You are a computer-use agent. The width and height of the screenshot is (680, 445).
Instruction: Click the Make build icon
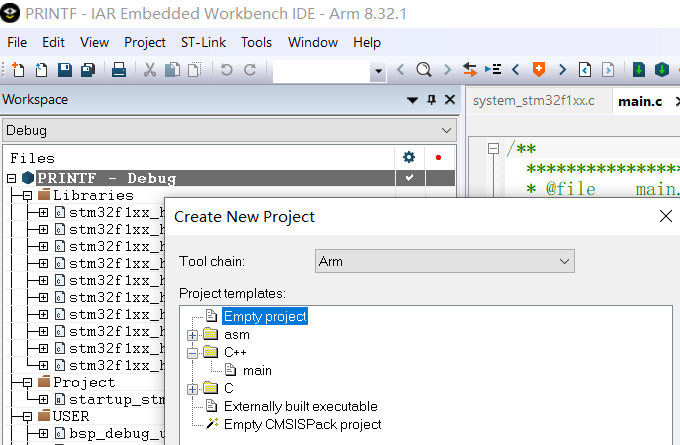tap(662, 69)
